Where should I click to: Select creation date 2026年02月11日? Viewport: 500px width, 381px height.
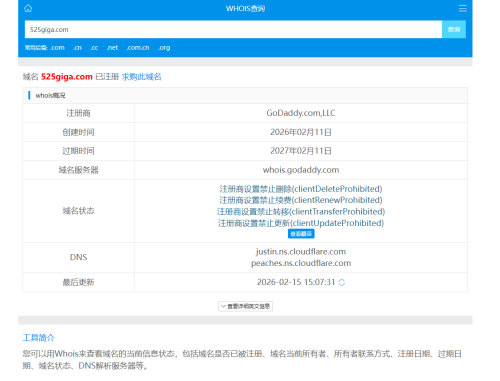(301, 132)
